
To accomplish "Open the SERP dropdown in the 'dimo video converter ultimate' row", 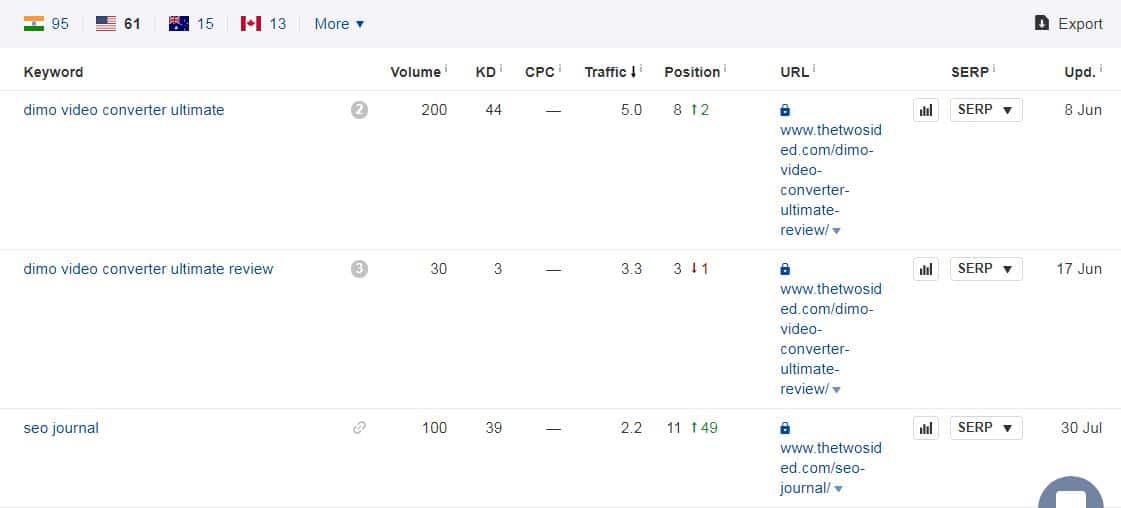I will (986, 110).
